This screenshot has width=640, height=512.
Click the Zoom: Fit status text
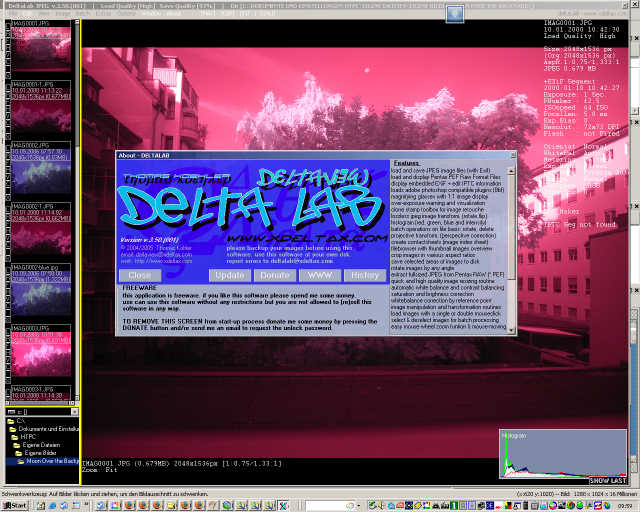[x=100, y=470]
